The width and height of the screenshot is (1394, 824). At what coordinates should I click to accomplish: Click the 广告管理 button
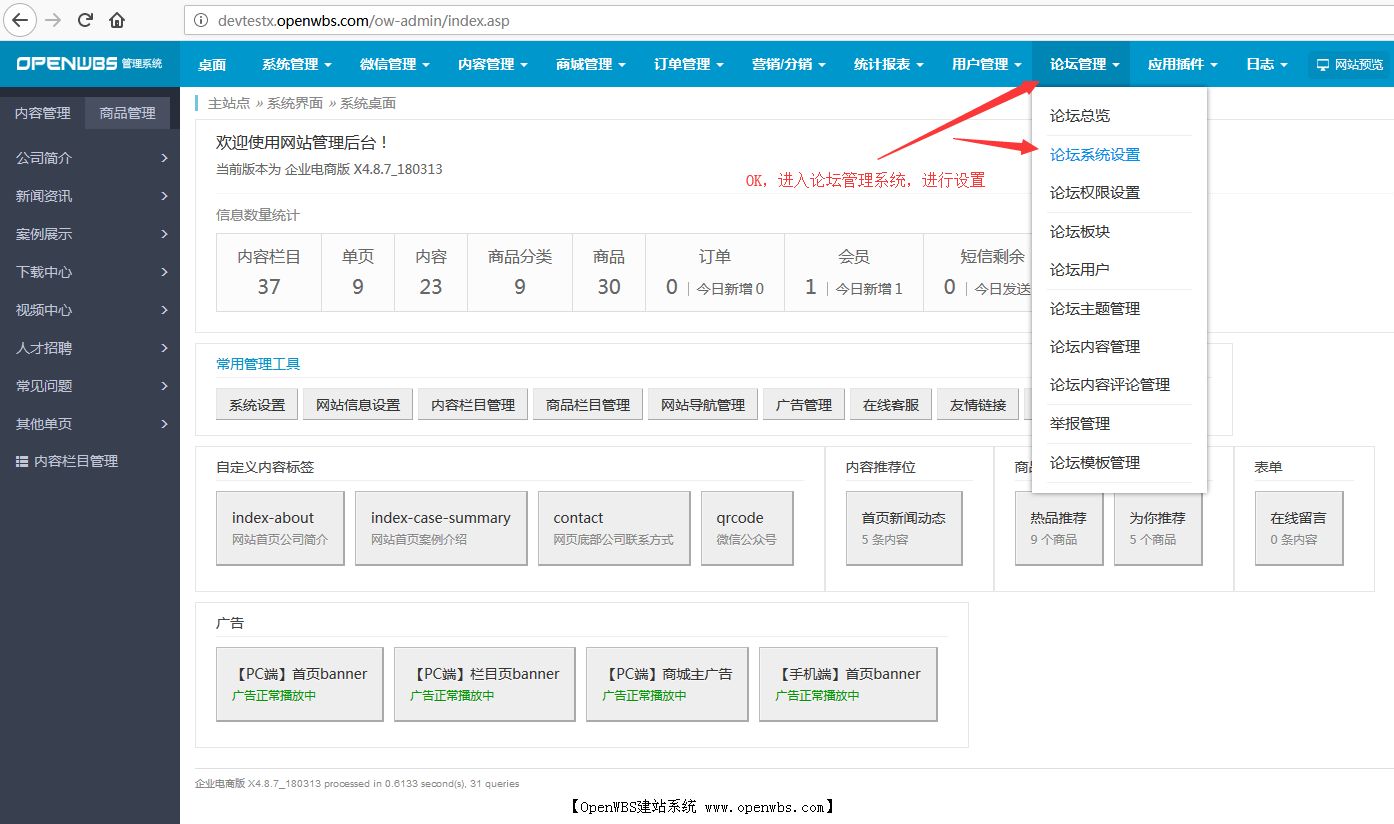(803, 404)
